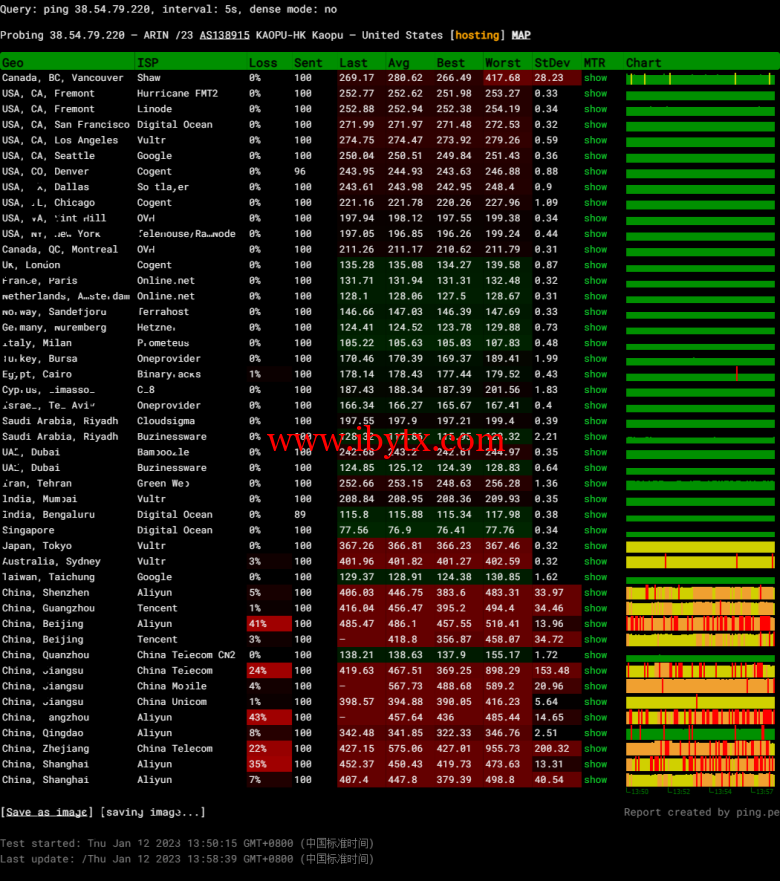Open the AS138915 link
The image size is (780, 881).
point(224,35)
